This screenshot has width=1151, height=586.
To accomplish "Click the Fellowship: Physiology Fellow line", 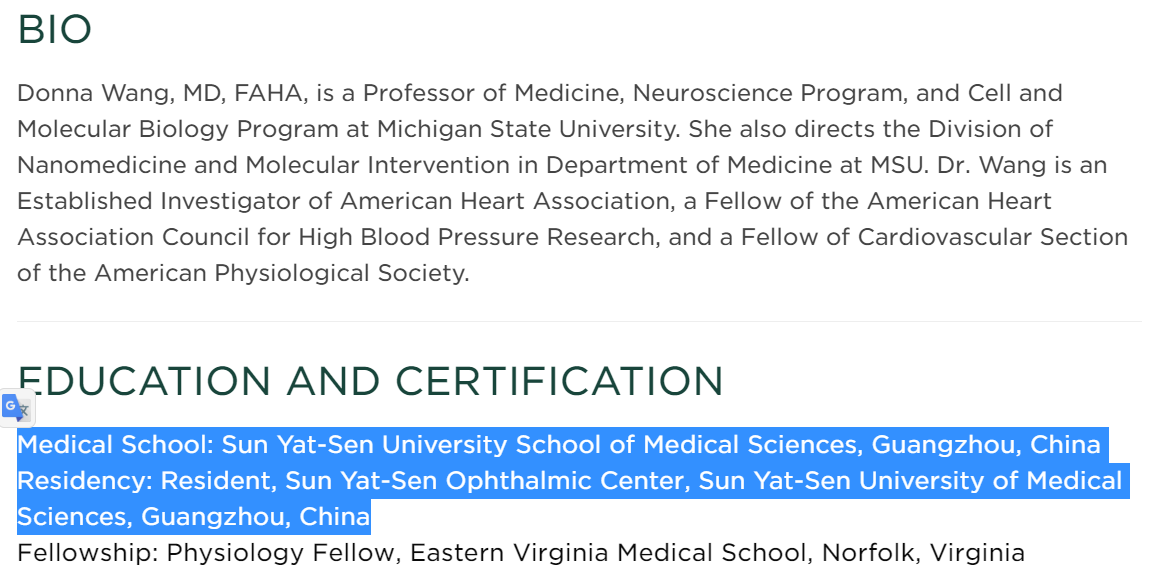I will (521, 552).
